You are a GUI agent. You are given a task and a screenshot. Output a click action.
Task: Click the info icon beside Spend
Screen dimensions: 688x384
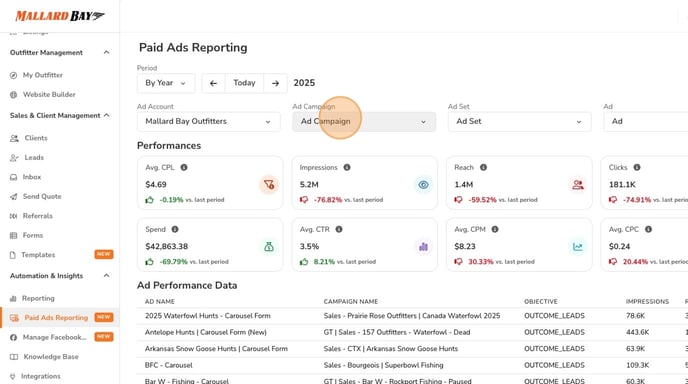click(175, 229)
